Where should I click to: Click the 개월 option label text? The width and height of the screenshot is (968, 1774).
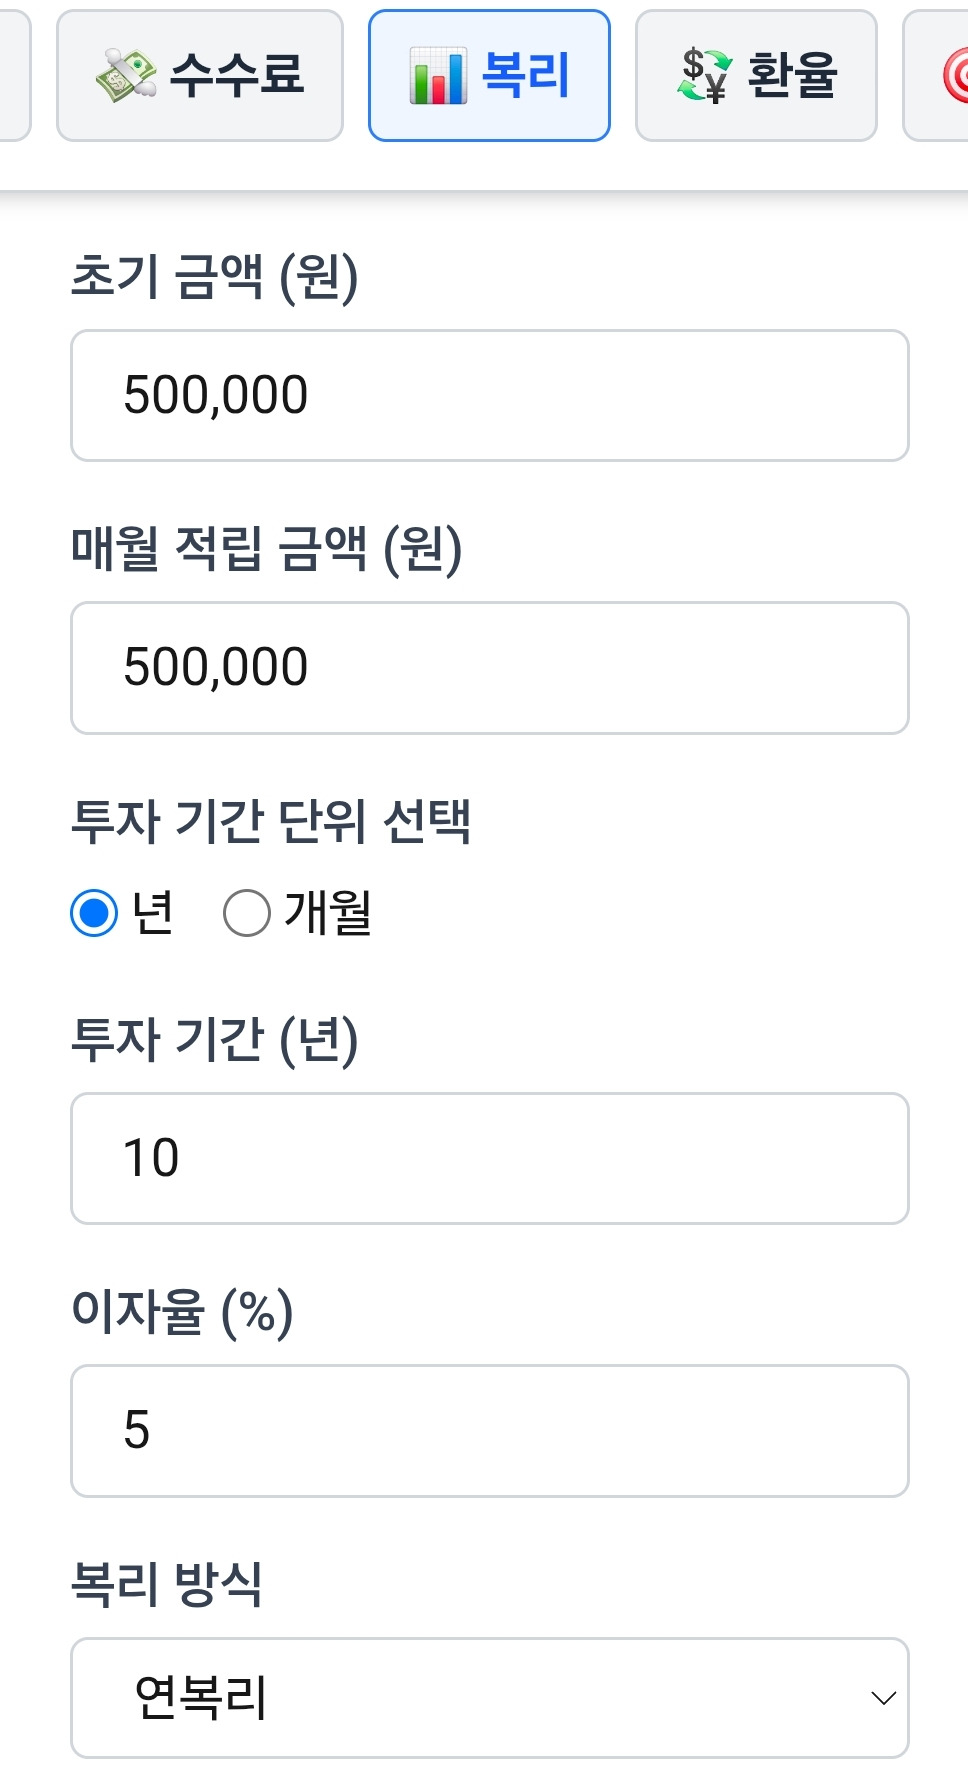tap(328, 913)
